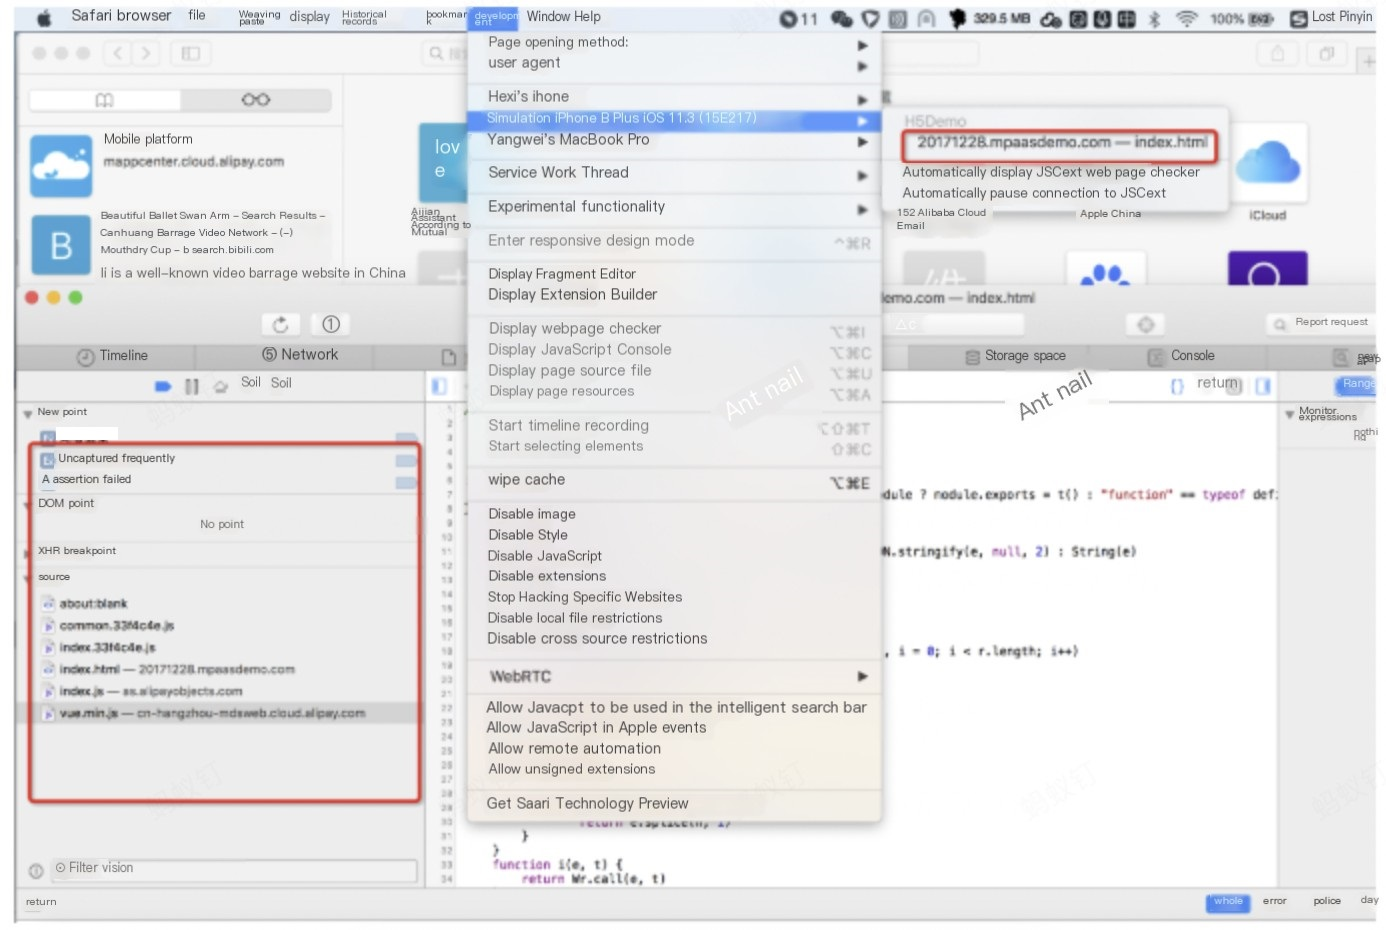Open the file menu
The image size is (1386, 930).
[197, 15]
